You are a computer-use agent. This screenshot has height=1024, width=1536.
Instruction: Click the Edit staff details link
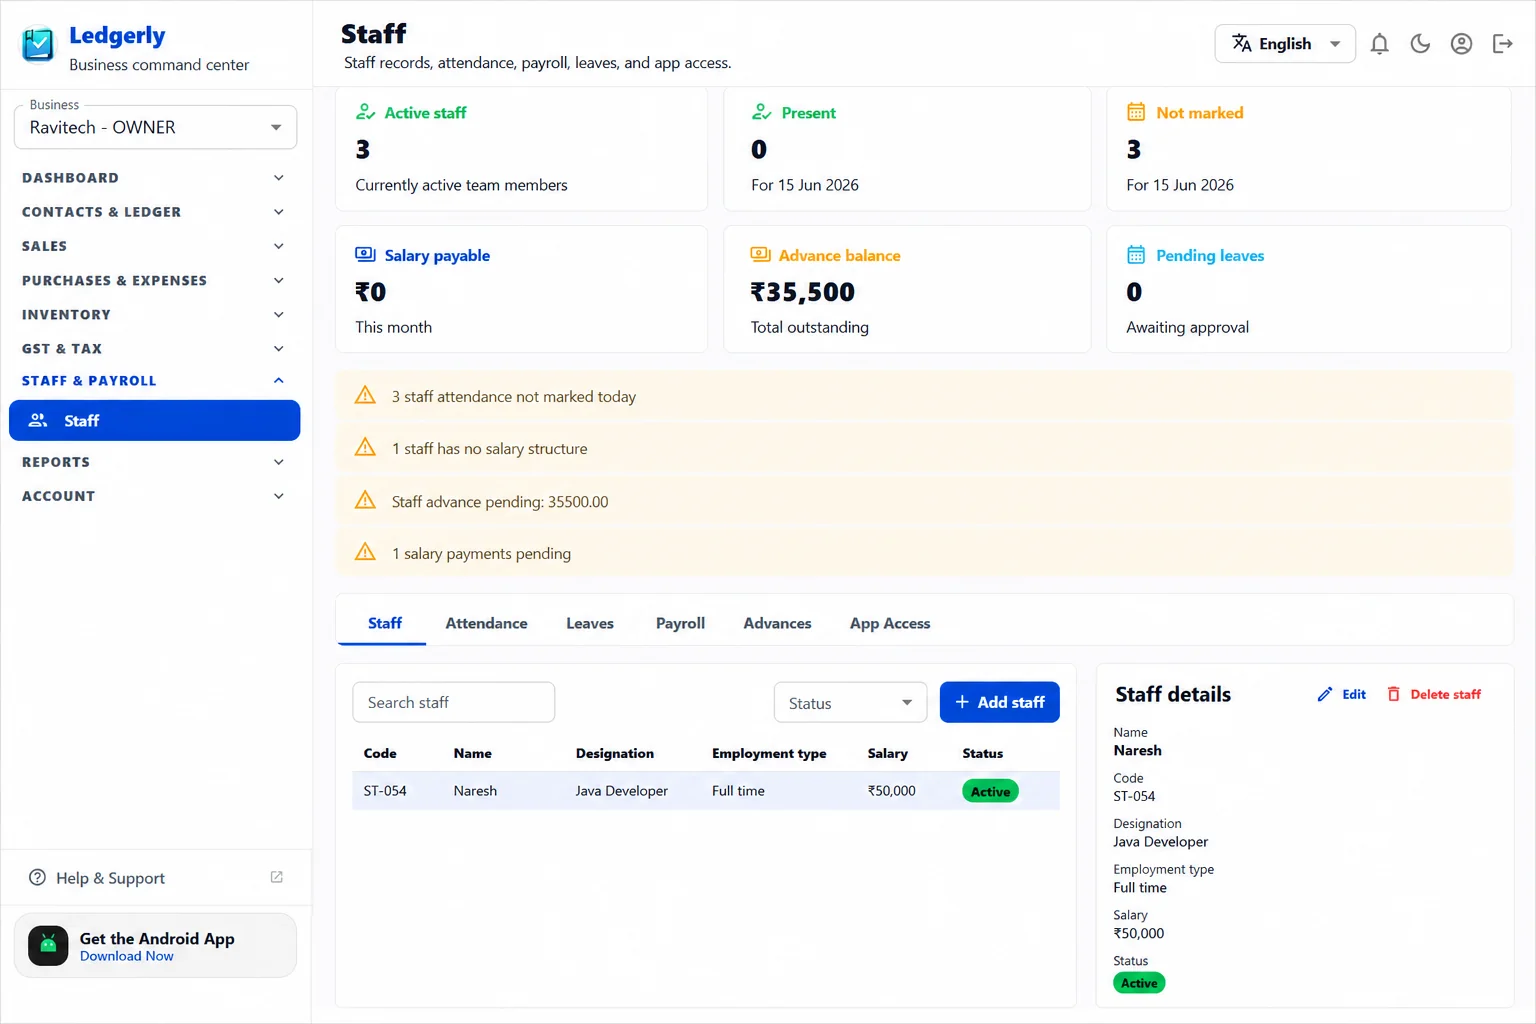coord(1342,694)
